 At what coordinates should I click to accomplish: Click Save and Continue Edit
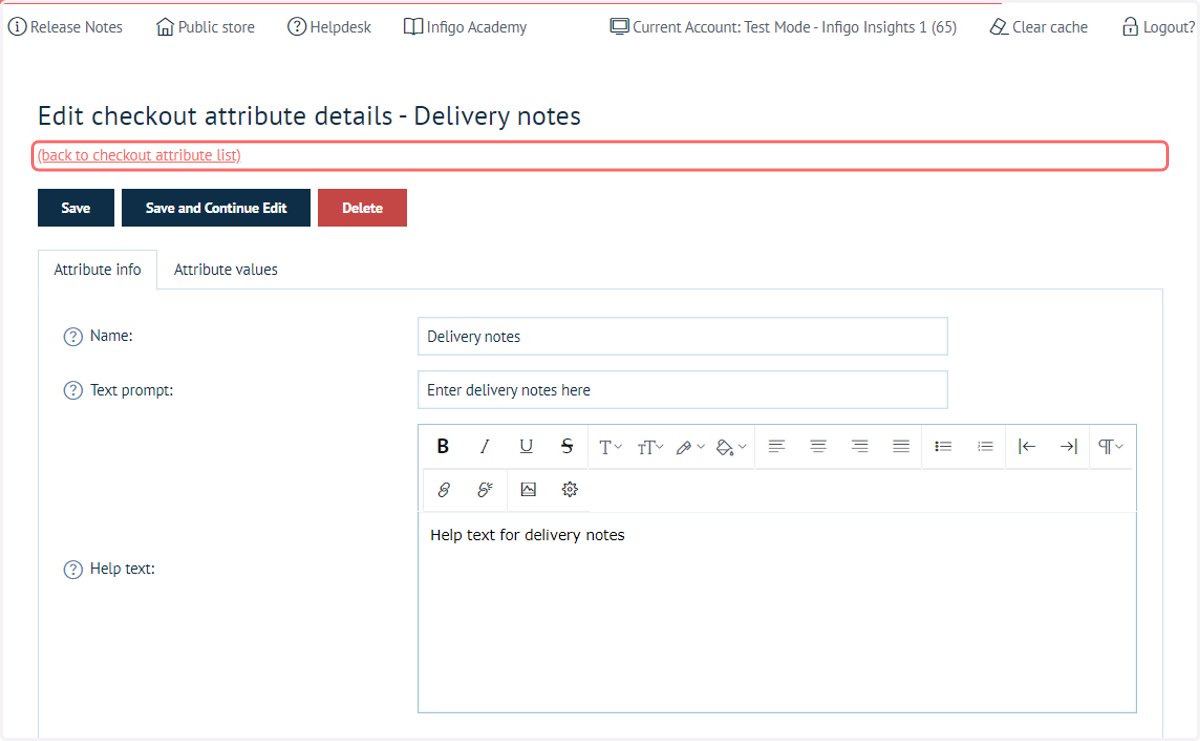(x=216, y=208)
